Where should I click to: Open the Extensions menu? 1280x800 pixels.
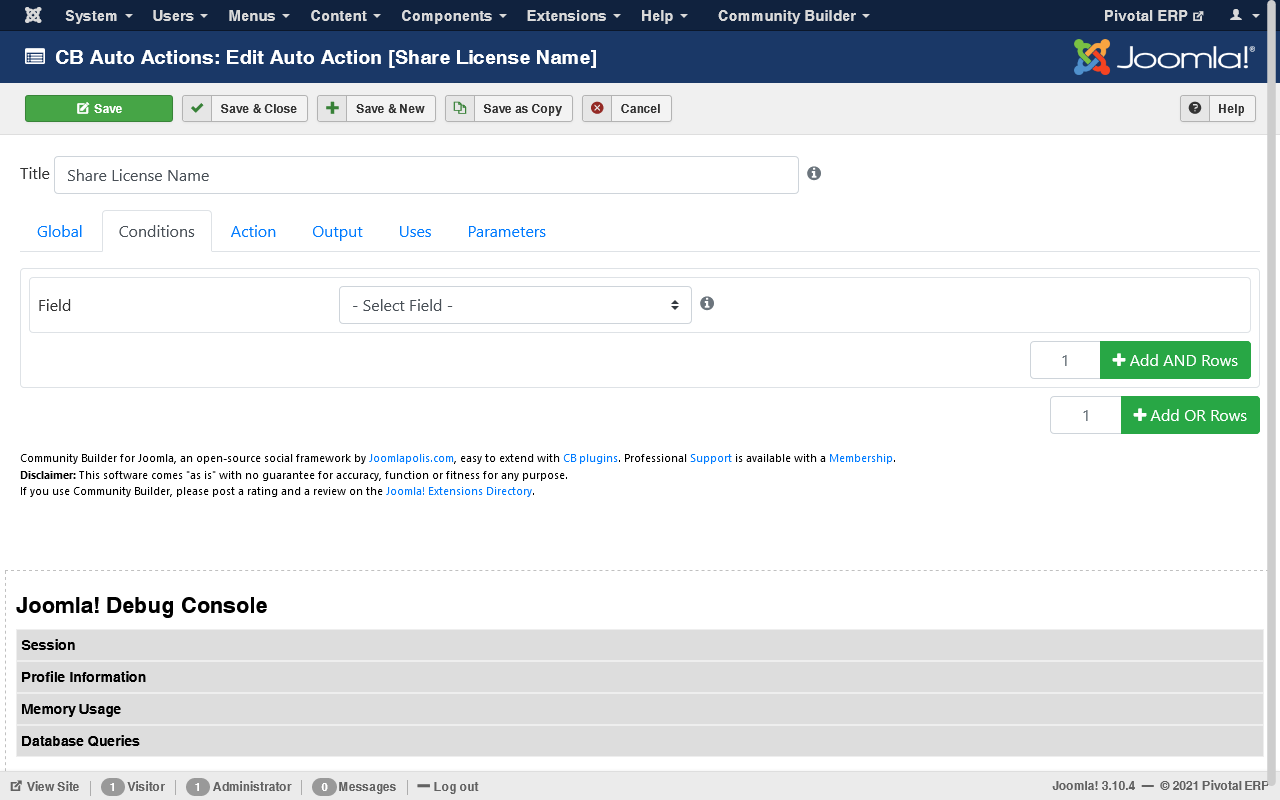[x=574, y=15]
